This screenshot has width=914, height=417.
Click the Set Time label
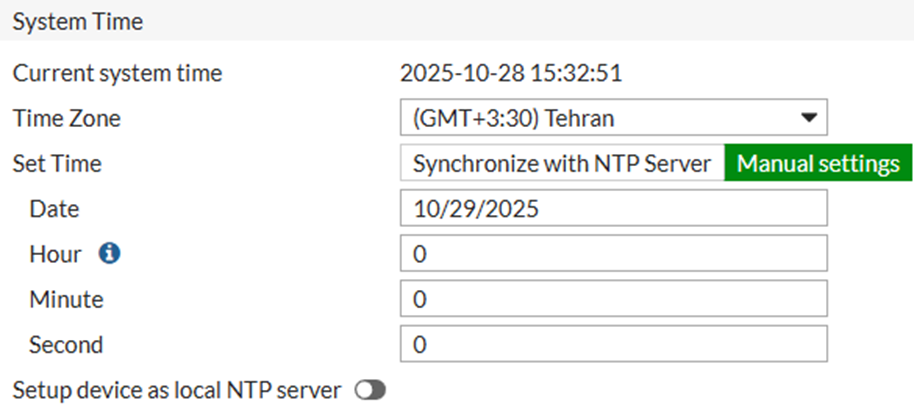57,164
